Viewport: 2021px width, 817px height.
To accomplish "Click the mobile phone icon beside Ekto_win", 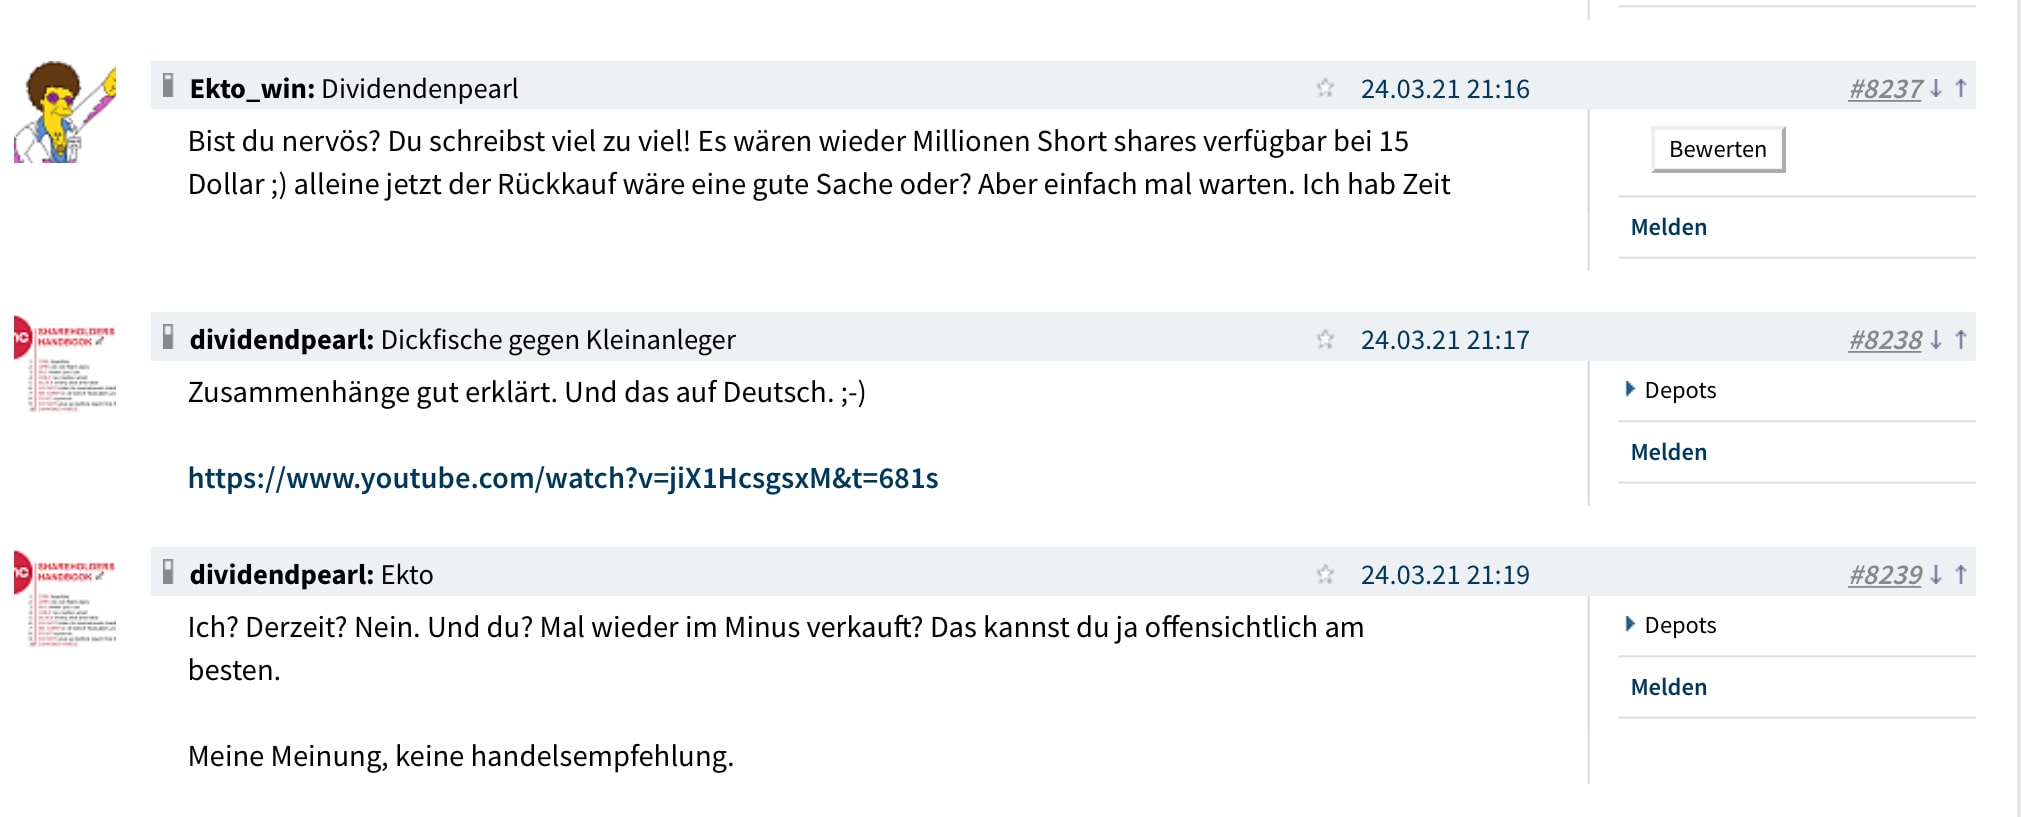I will (168, 86).
